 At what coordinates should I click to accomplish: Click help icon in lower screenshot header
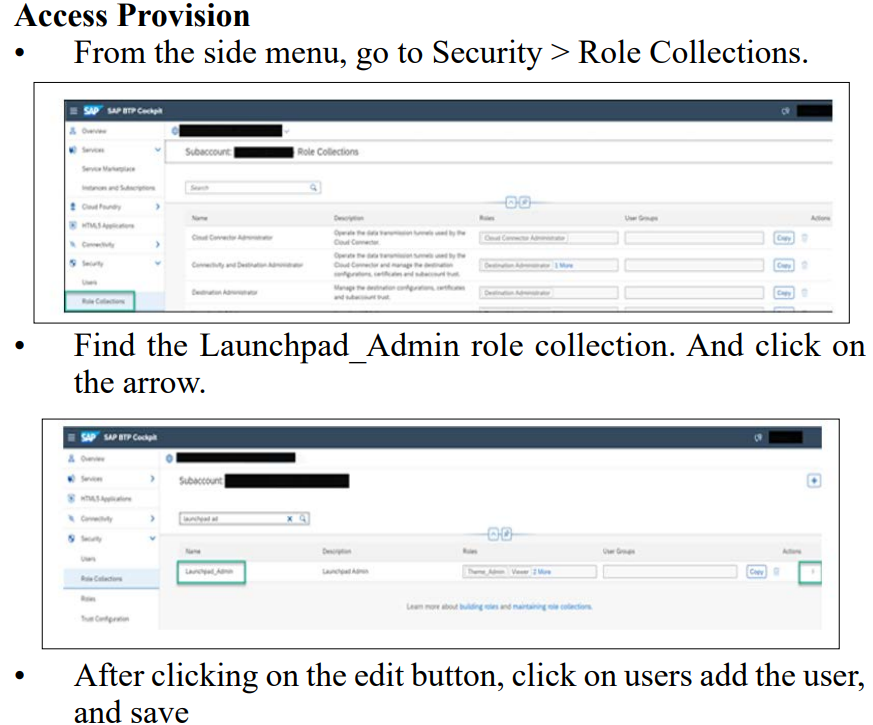(758, 438)
